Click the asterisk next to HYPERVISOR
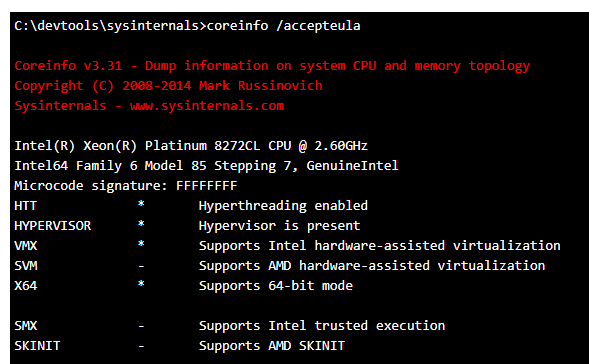Image resolution: width=589 pixels, height=364 pixels. pos(141,224)
